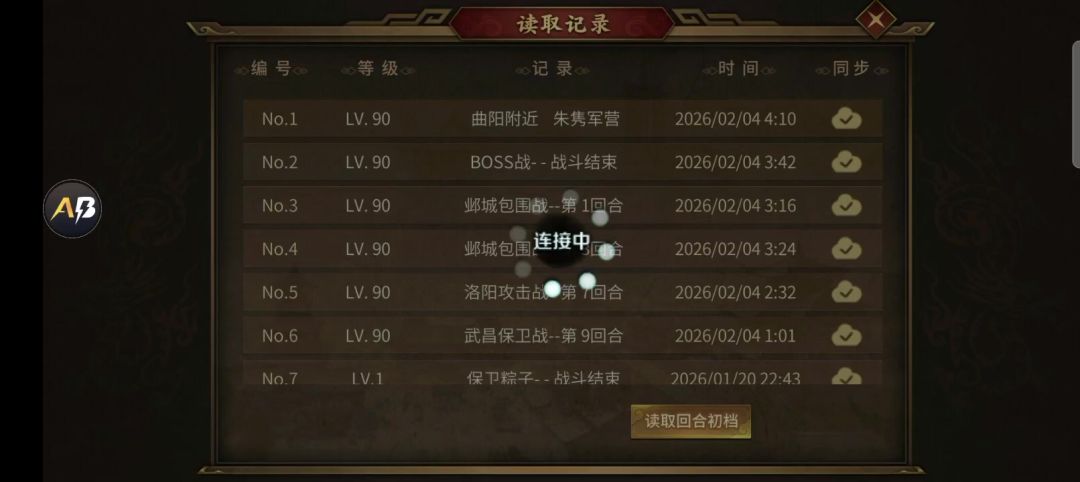This screenshot has height=482, width=1080.
Task: Tap the cloud sync icon for save No.2
Action: coord(846,162)
